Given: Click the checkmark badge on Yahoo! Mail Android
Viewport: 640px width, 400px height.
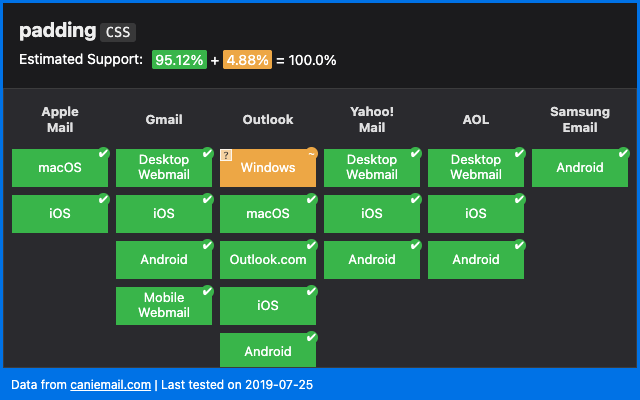Looking at the screenshot, I should 415,245.
